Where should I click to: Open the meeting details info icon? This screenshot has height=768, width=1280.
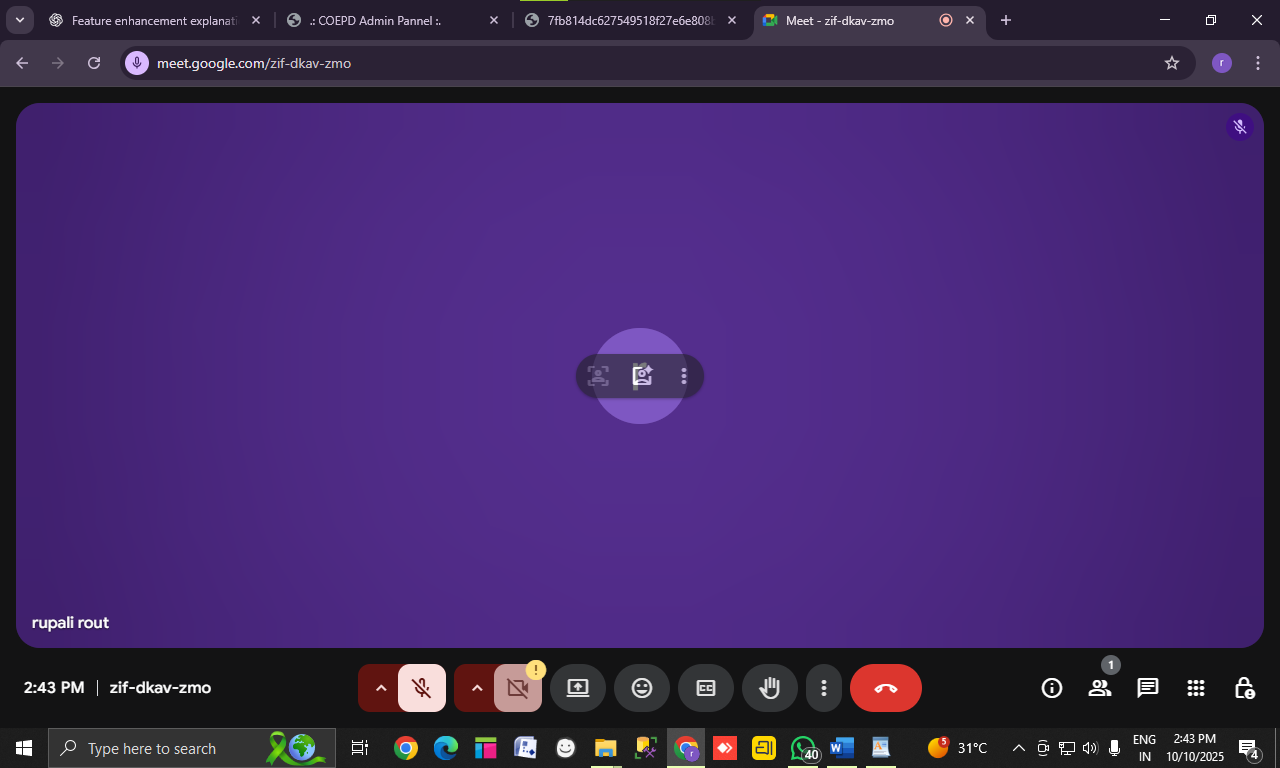pos(1051,688)
